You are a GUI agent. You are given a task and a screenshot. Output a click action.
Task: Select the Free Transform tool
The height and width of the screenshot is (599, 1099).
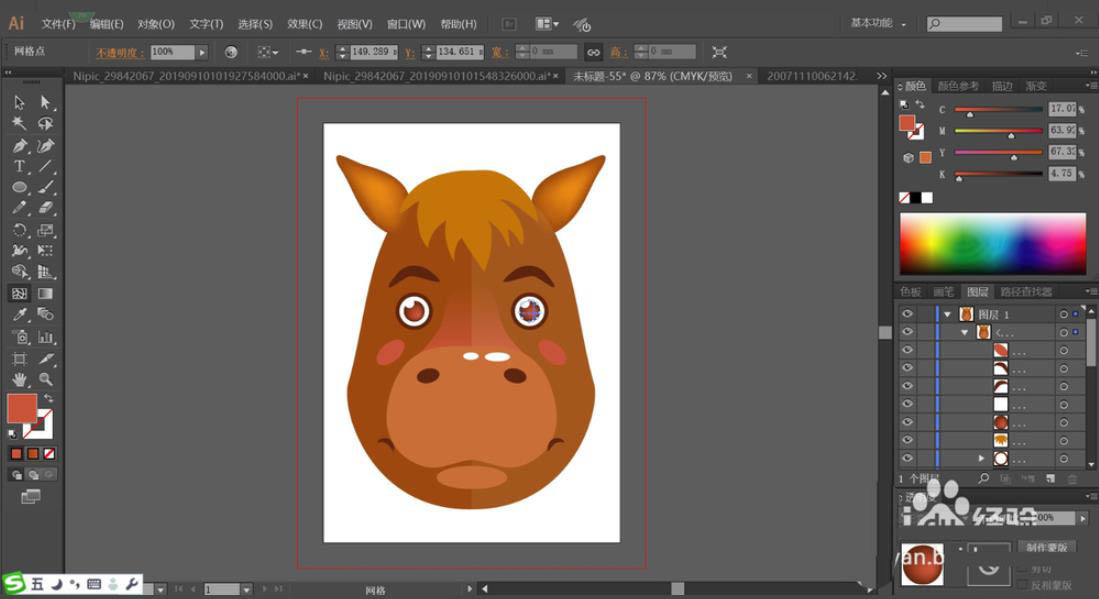(x=46, y=251)
